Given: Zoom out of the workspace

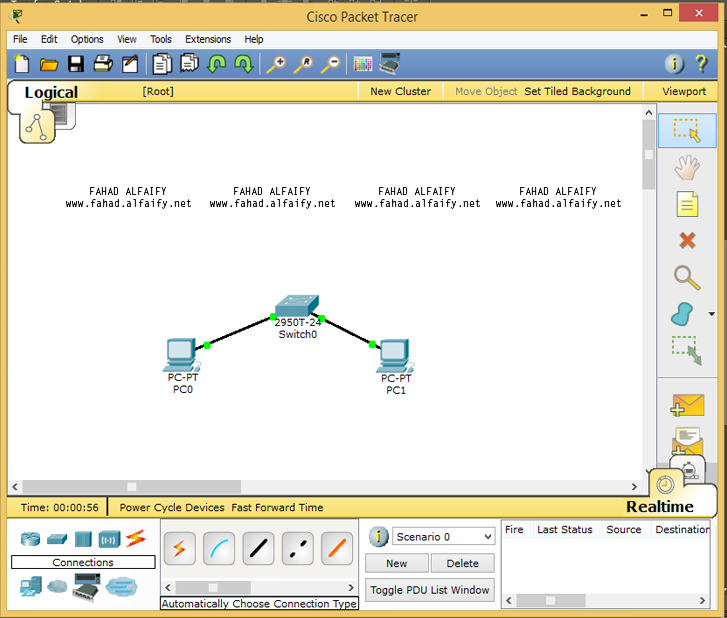Looking at the screenshot, I should click(x=331, y=64).
